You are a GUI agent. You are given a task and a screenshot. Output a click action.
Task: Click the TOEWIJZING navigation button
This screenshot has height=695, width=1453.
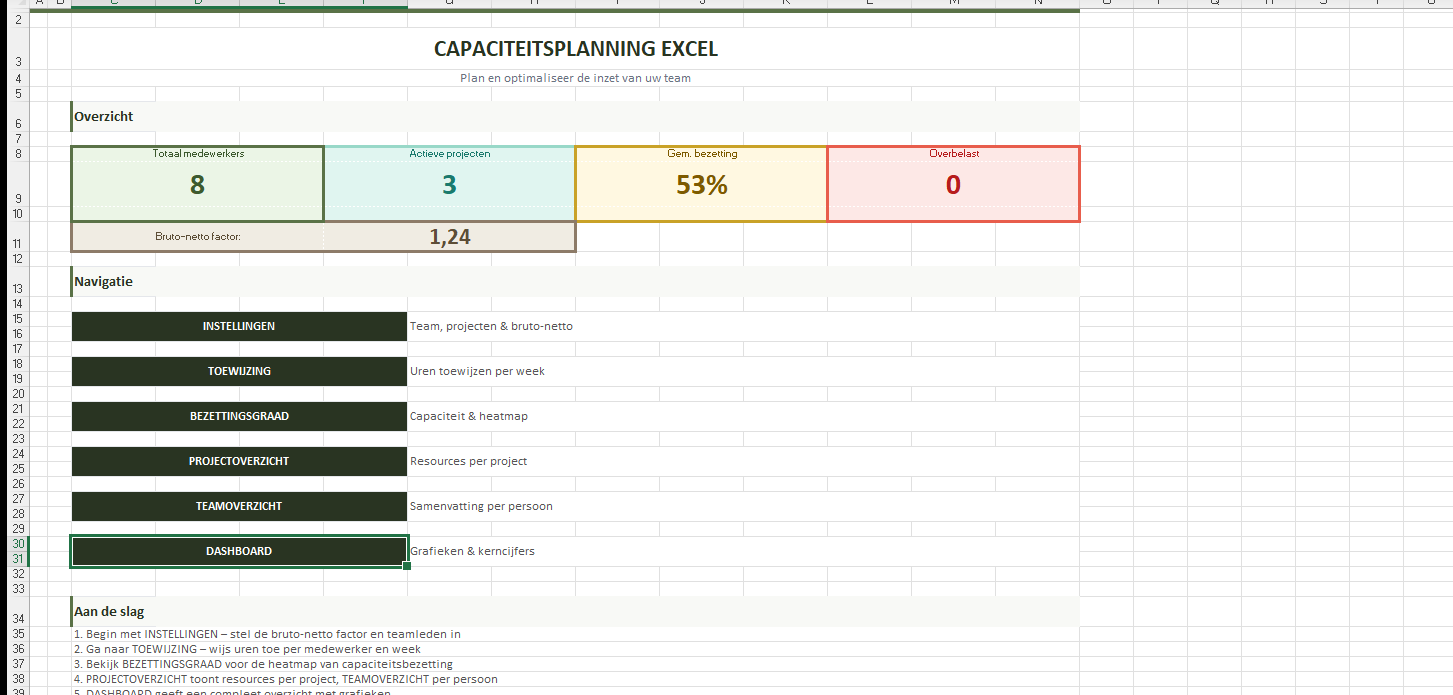tap(239, 371)
